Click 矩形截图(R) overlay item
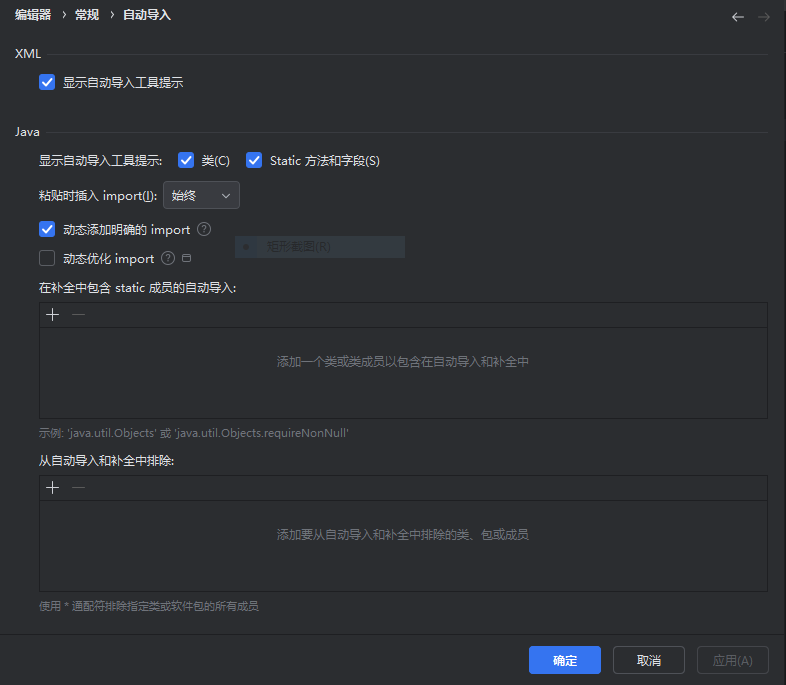 click(320, 247)
